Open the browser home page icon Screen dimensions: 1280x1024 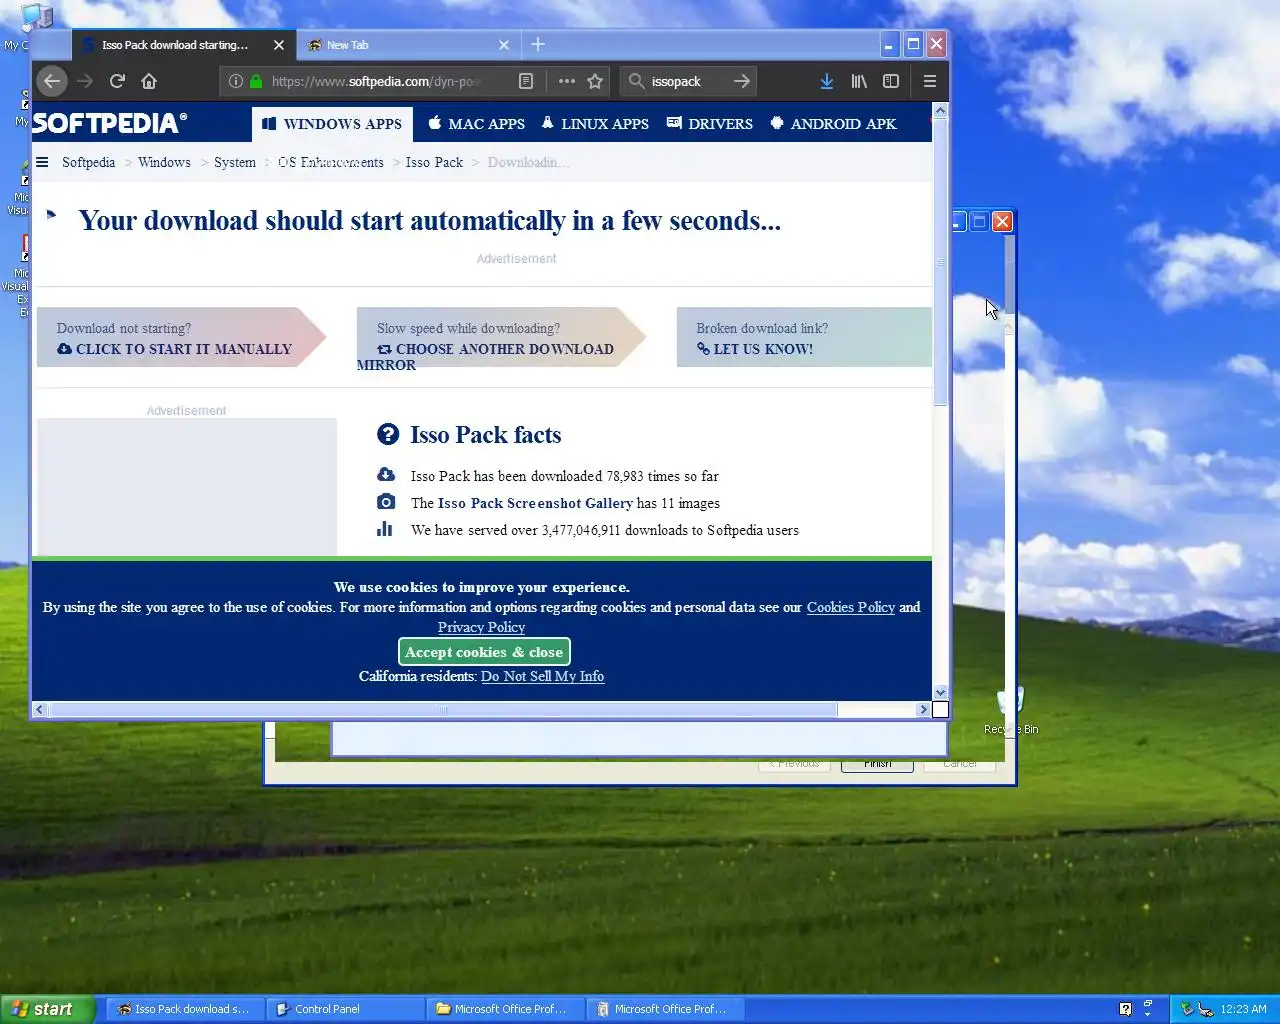pyautogui.click(x=149, y=81)
